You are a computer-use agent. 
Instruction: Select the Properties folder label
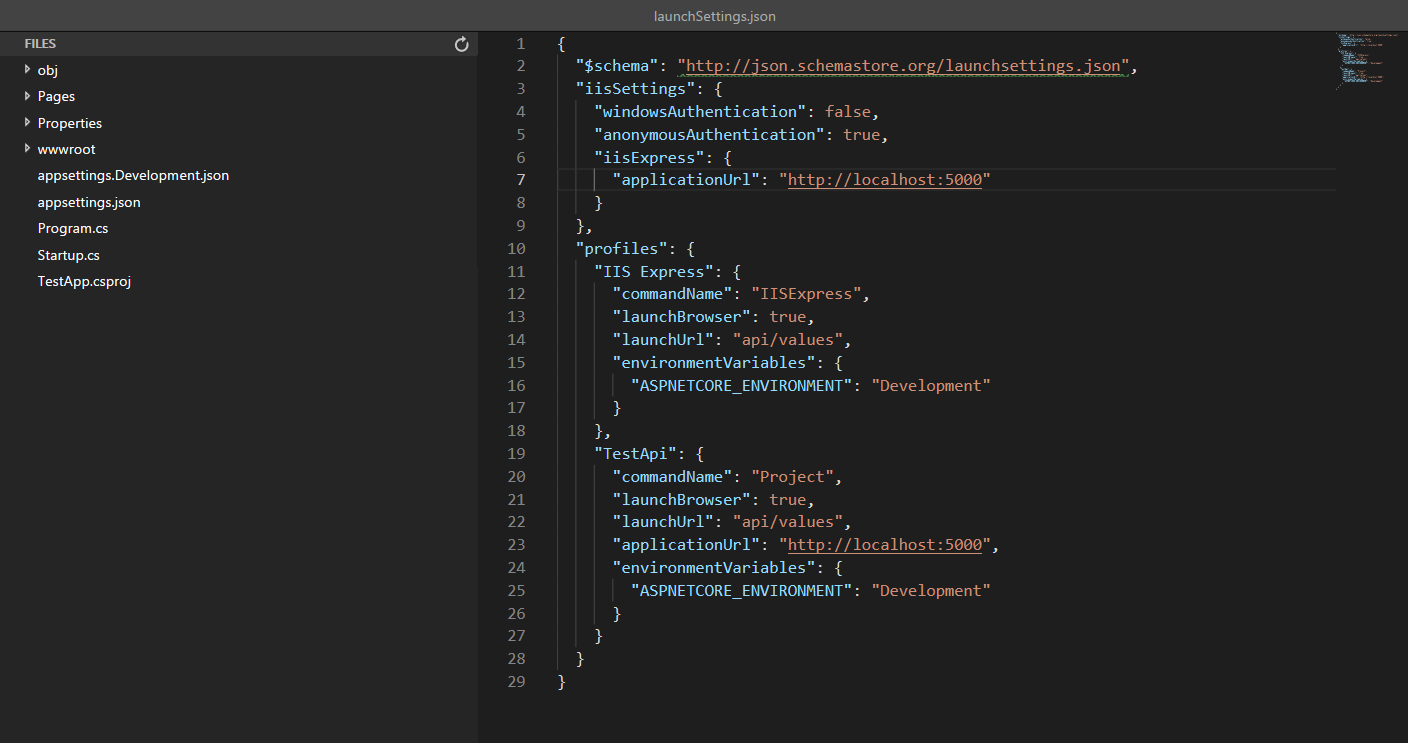coord(70,123)
